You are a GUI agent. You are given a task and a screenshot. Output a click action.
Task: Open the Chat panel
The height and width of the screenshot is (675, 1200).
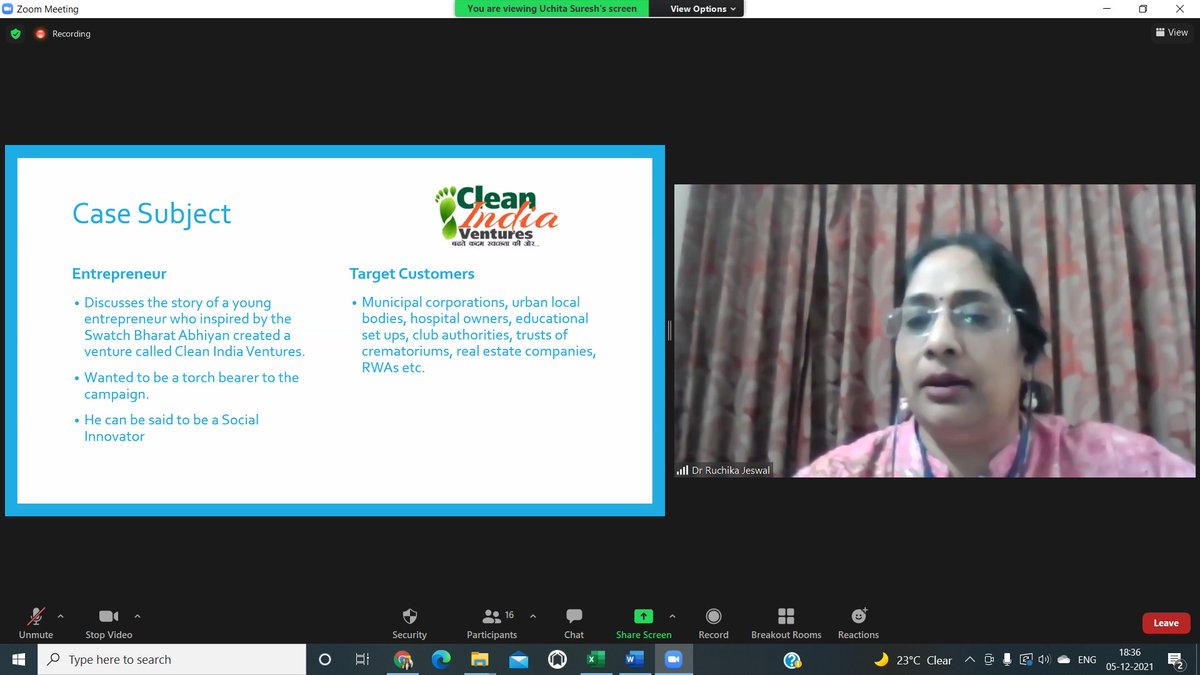pos(574,622)
